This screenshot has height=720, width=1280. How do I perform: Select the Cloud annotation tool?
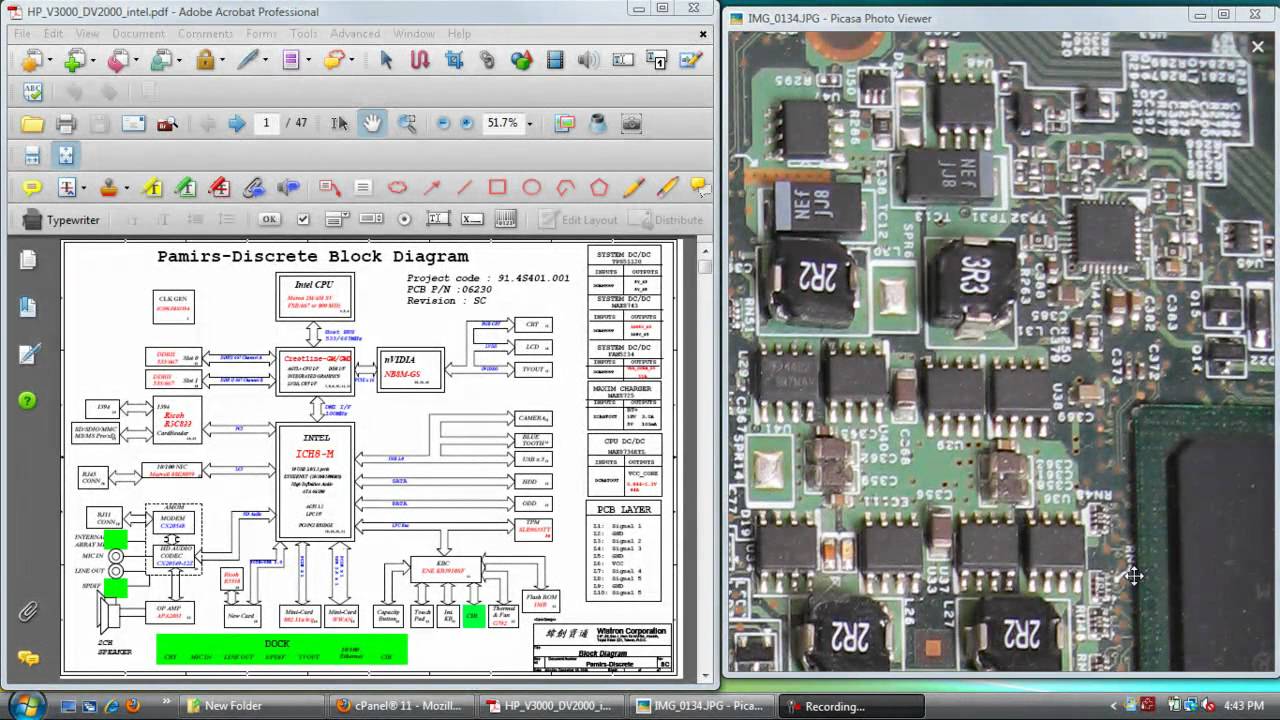(x=397, y=188)
